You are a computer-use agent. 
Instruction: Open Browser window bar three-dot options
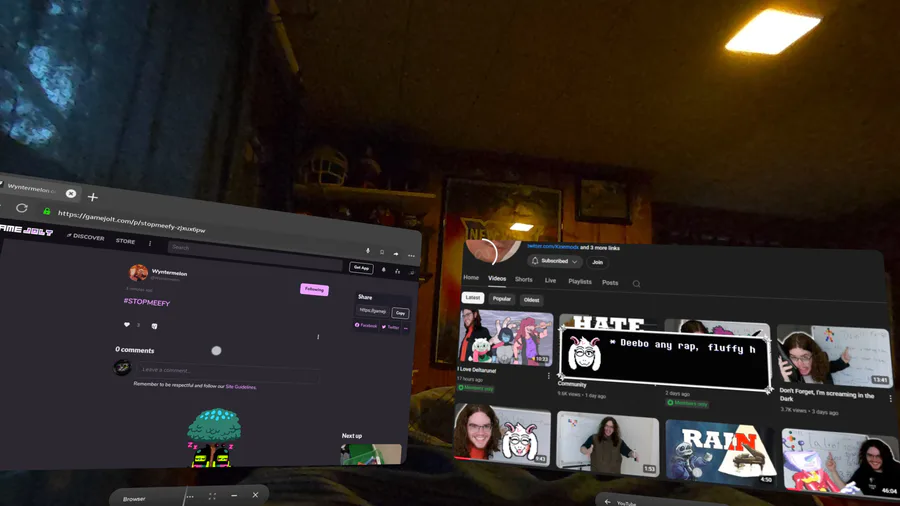190,497
